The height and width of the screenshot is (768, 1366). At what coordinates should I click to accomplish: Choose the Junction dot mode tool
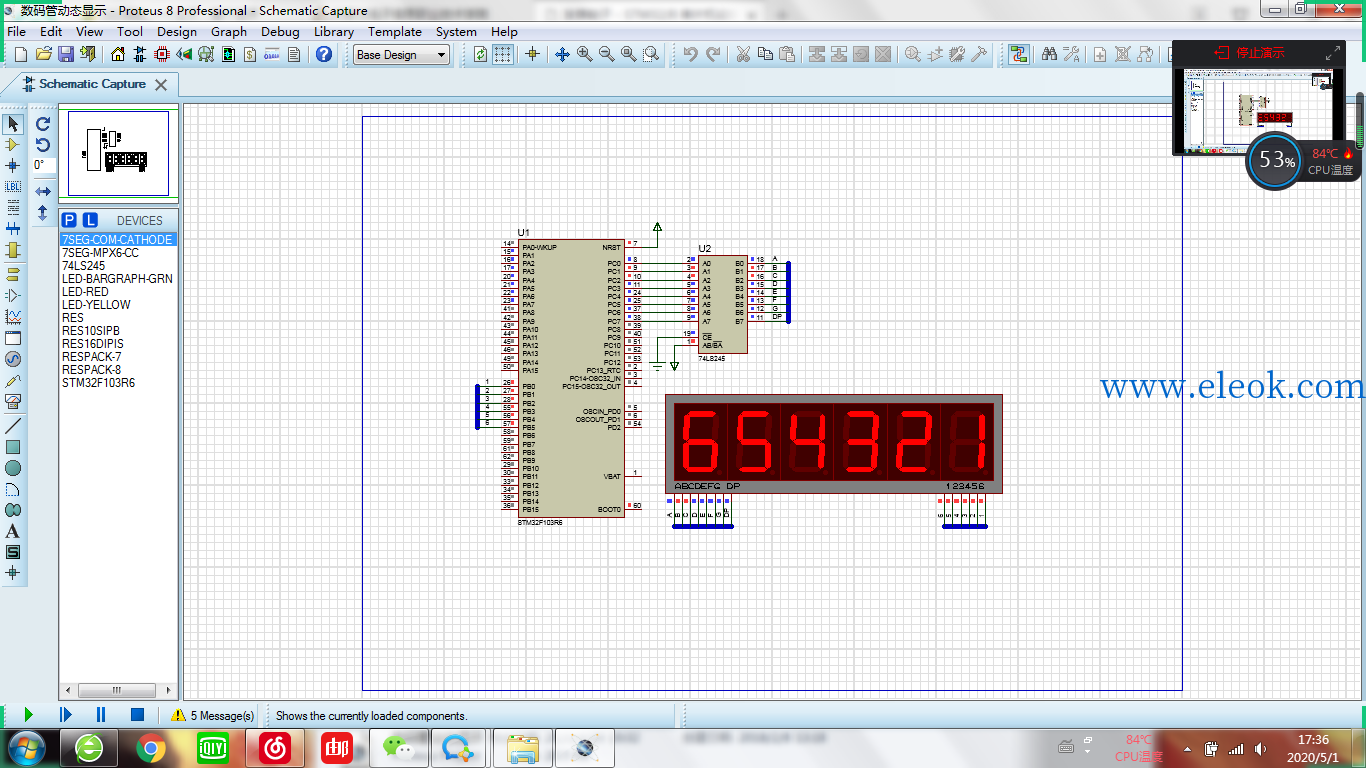[x=13, y=166]
